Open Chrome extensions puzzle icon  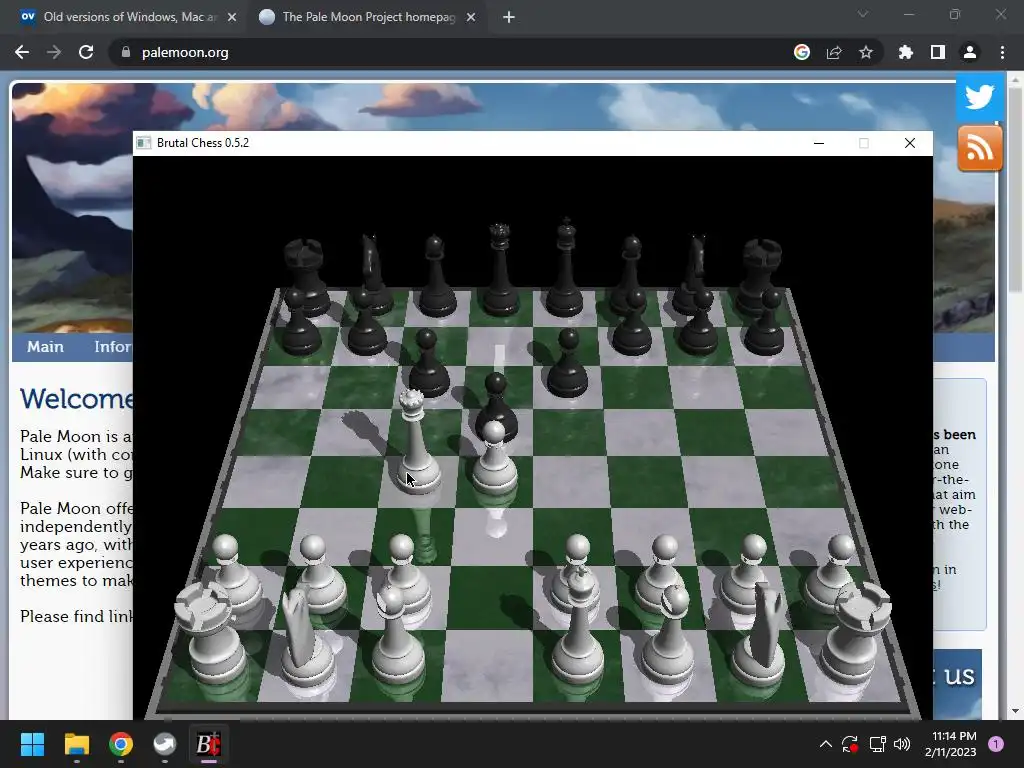pos(906,52)
